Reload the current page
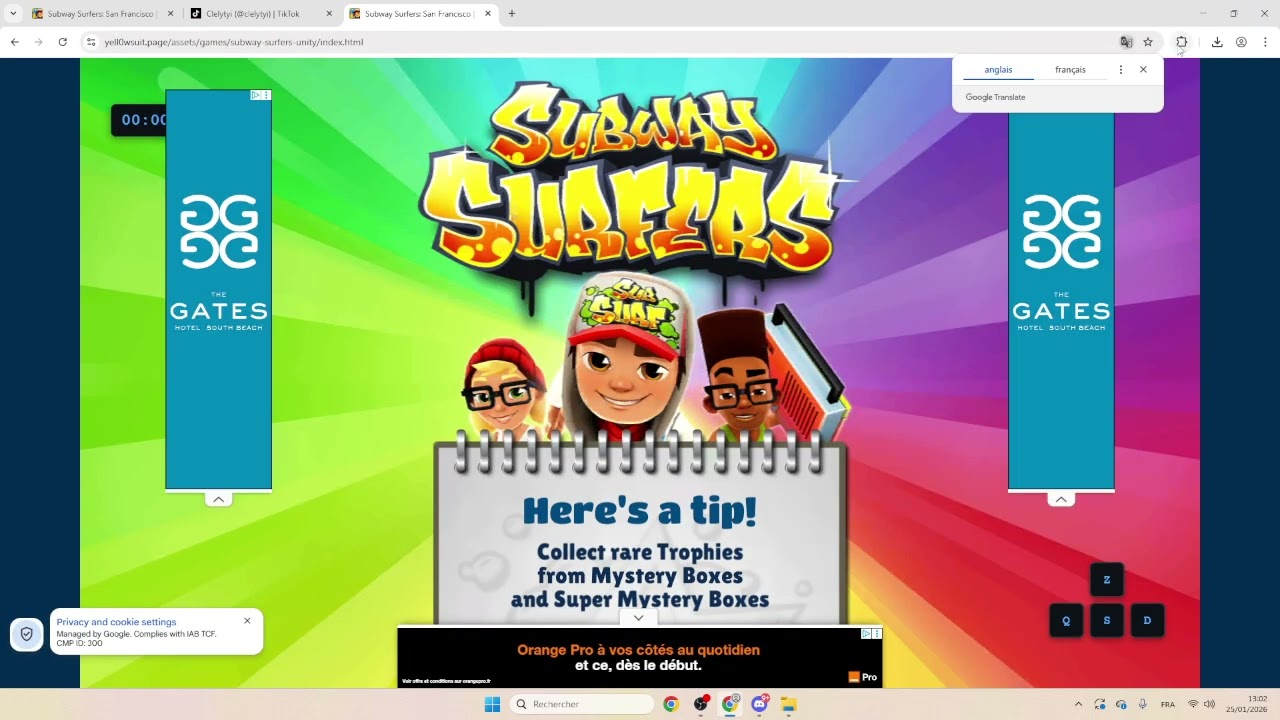Image resolution: width=1280 pixels, height=720 pixels. pos(62,42)
